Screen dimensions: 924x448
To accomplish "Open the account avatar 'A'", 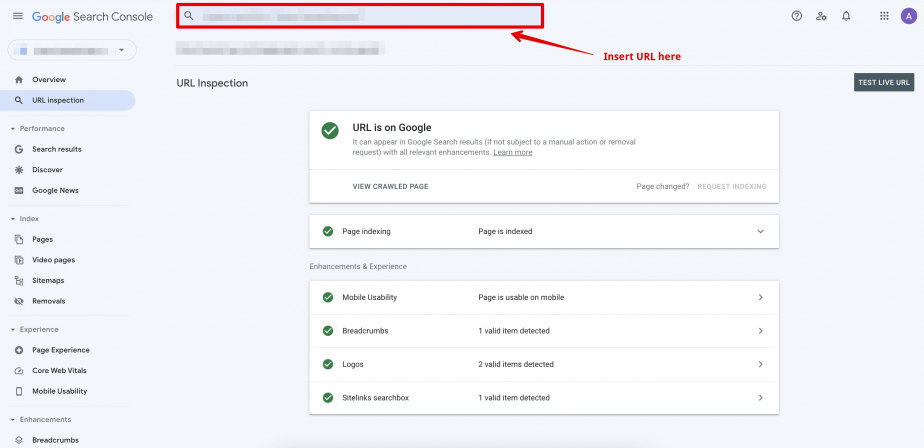I will tap(909, 16).
